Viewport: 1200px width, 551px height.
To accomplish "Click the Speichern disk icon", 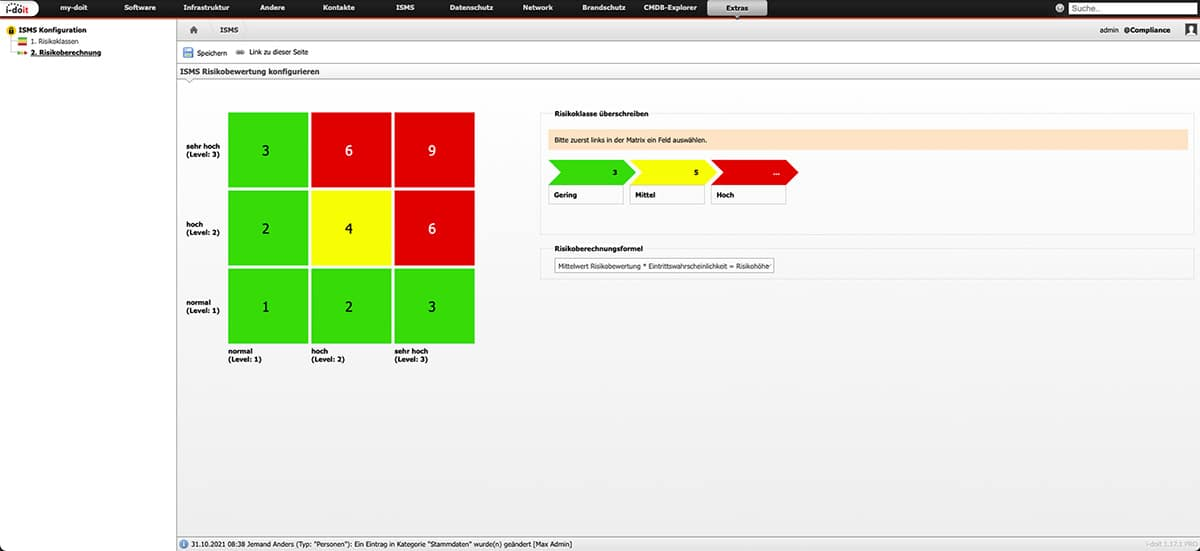I will (188, 52).
